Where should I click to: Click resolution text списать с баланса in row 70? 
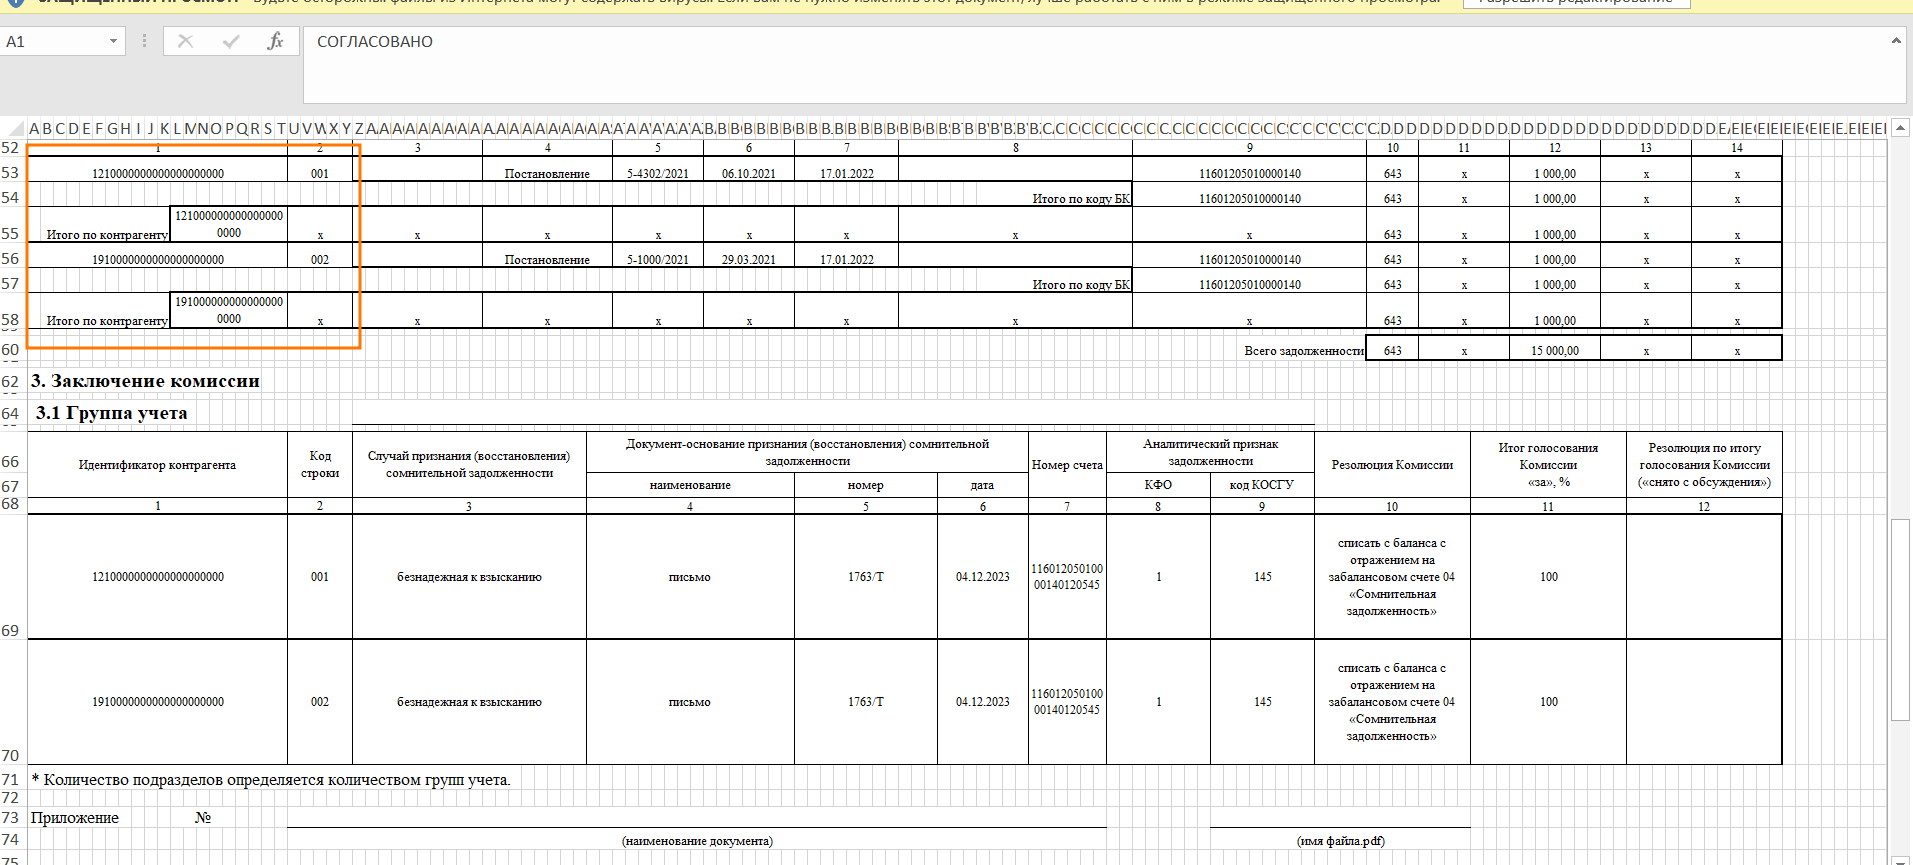tap(1392, 702)
